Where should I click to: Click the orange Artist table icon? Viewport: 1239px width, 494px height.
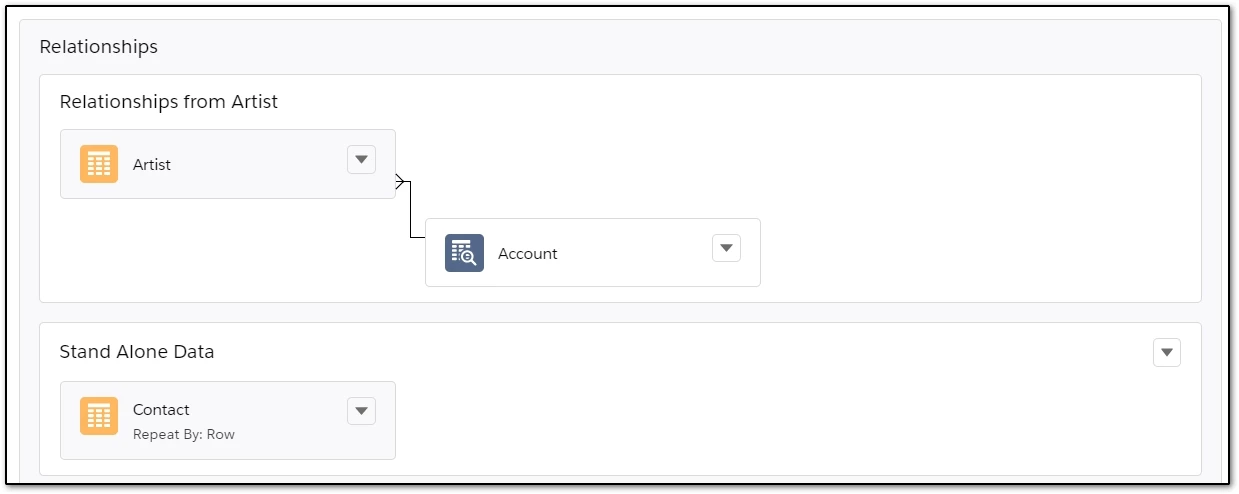click(99, 164)
